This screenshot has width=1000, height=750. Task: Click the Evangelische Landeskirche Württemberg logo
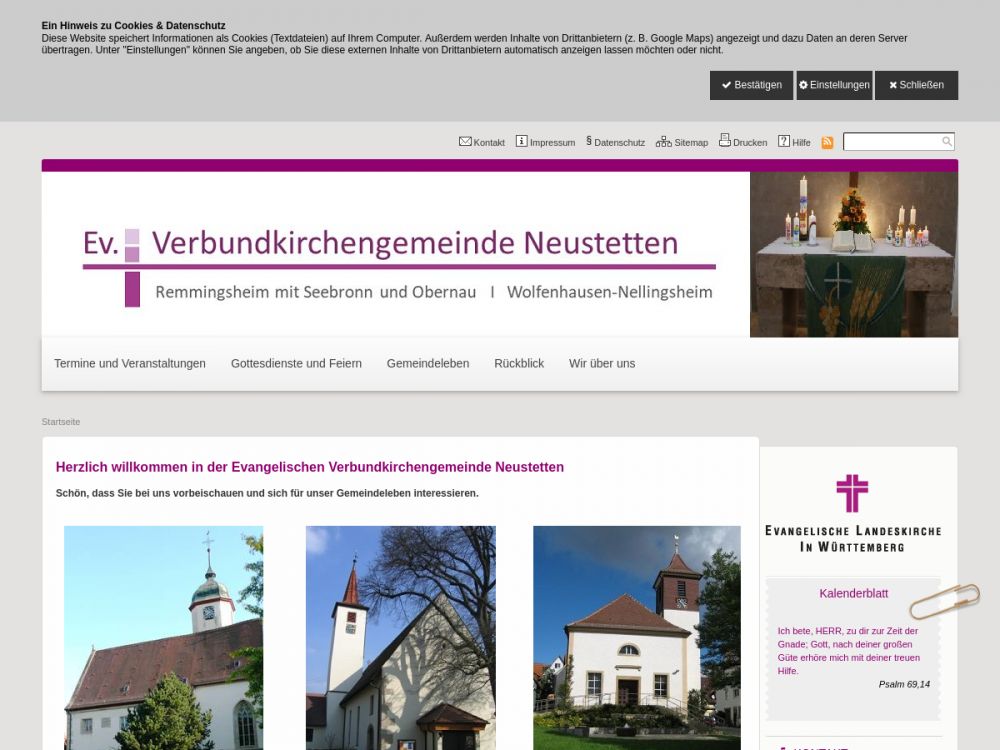[853, 513]
